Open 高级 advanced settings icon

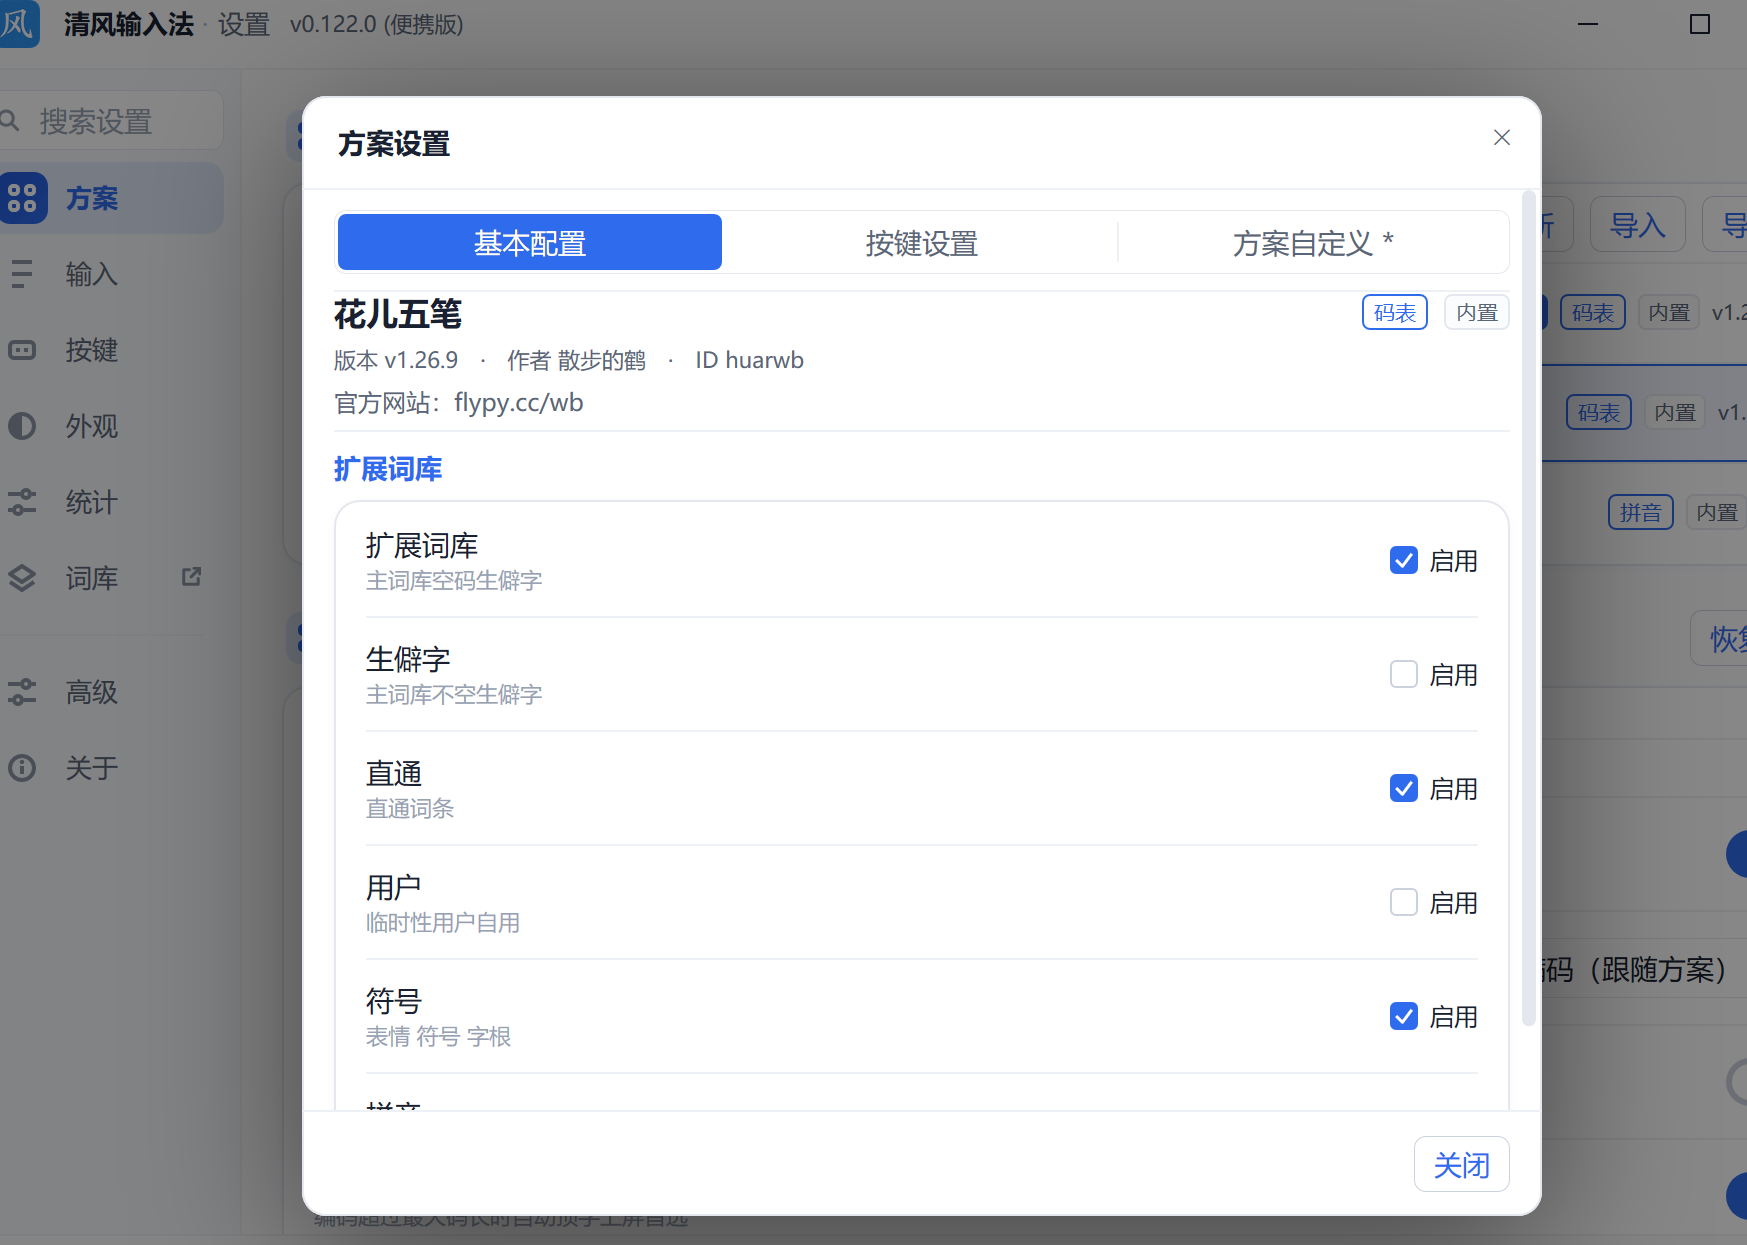(22, 692)
